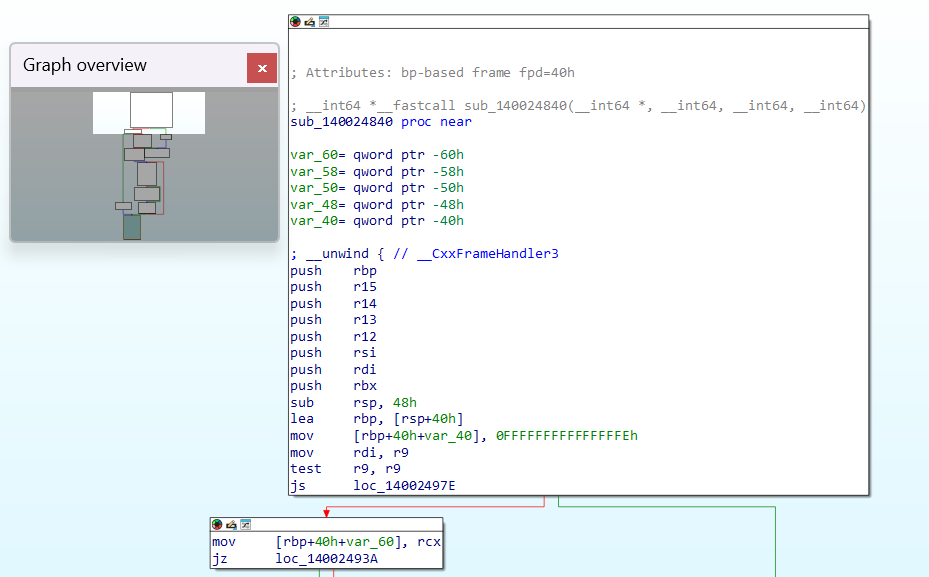Click the color icon on the lower jz block

pos(217,525)
